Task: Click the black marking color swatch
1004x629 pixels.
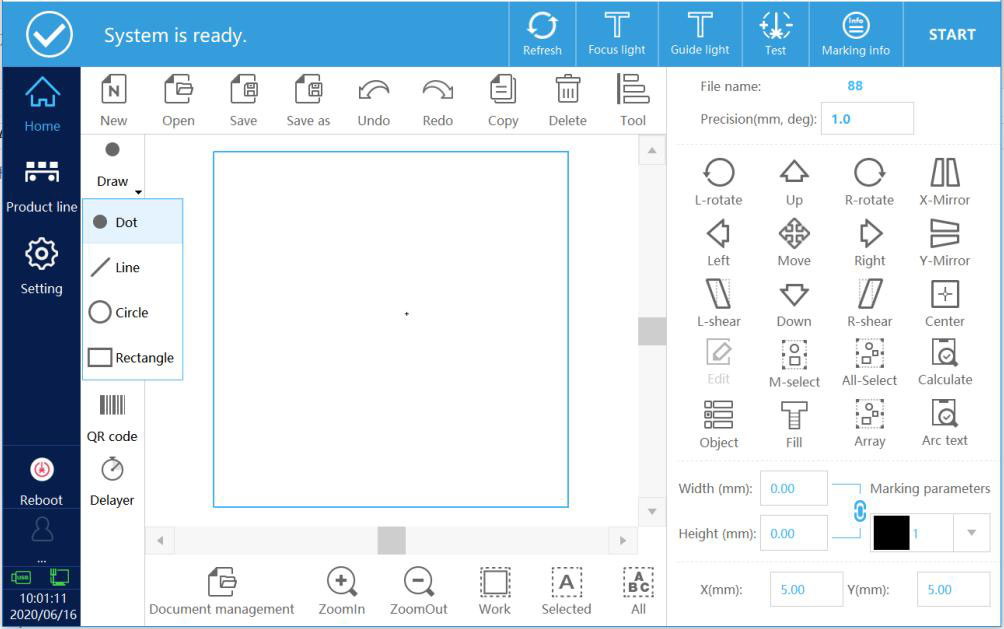Action: click(x=891, y=533)
